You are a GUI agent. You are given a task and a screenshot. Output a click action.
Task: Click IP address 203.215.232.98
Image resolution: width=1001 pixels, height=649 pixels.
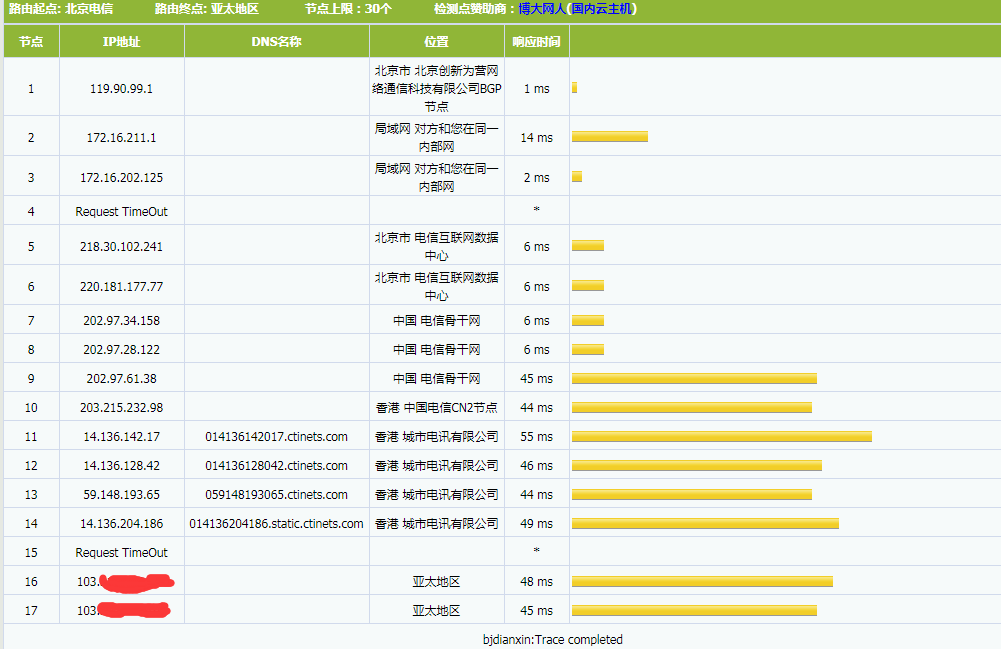(x=121, y=408)
